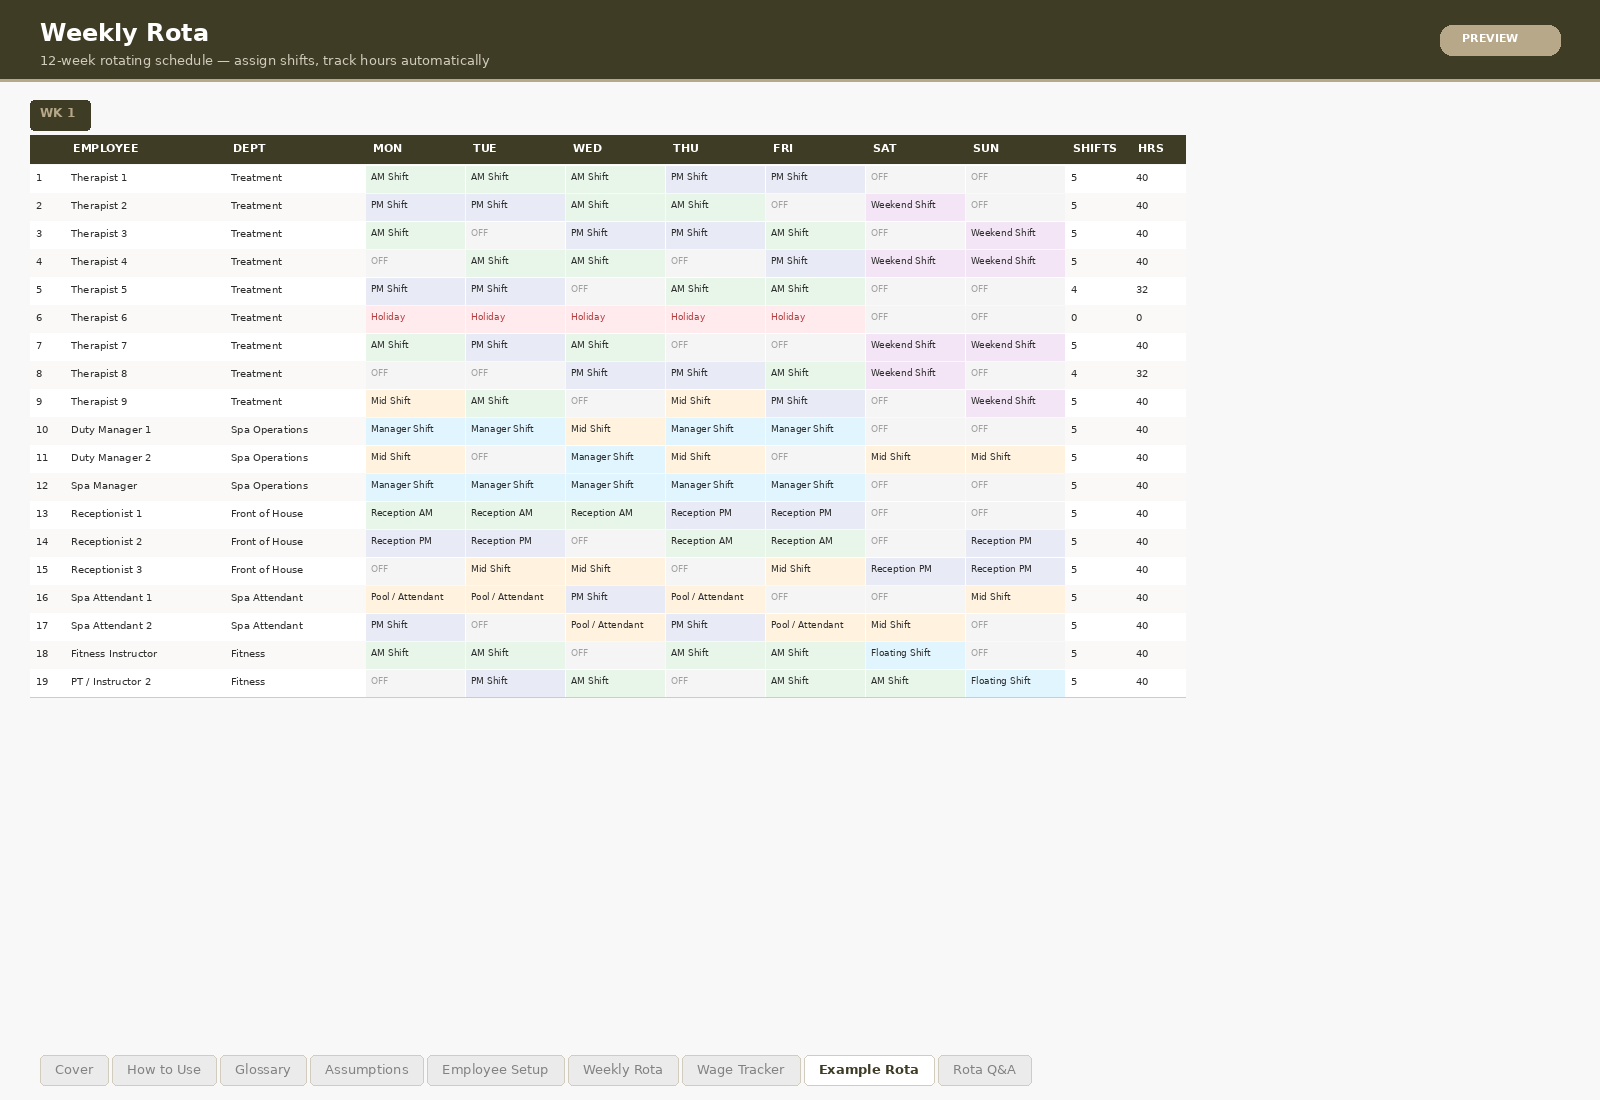Select the Weekly Rota page title
Screen dimensions: 1600x1100
[x=124, y=32]
